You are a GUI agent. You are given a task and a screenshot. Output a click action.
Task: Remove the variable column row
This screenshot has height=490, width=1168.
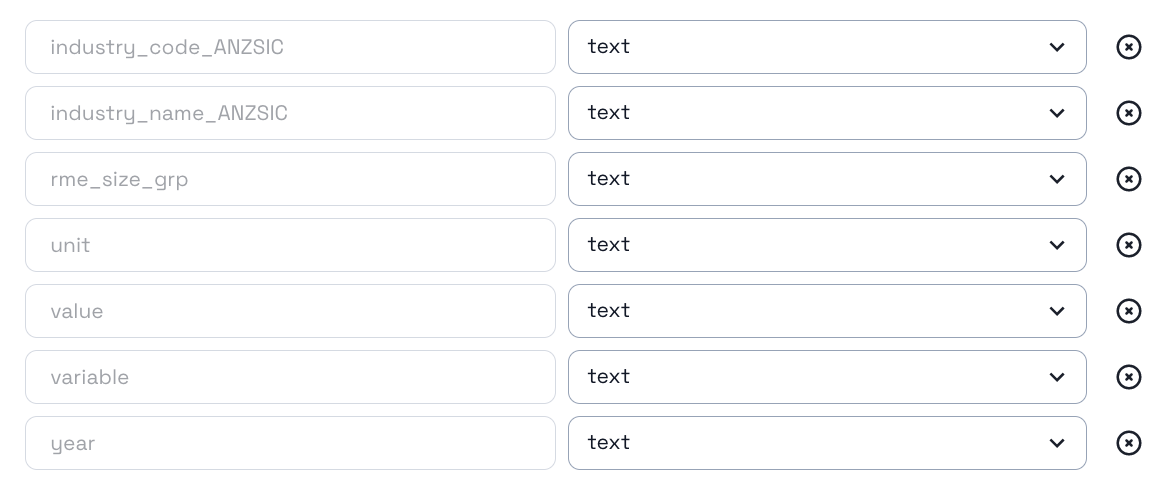pos(1128,377)
